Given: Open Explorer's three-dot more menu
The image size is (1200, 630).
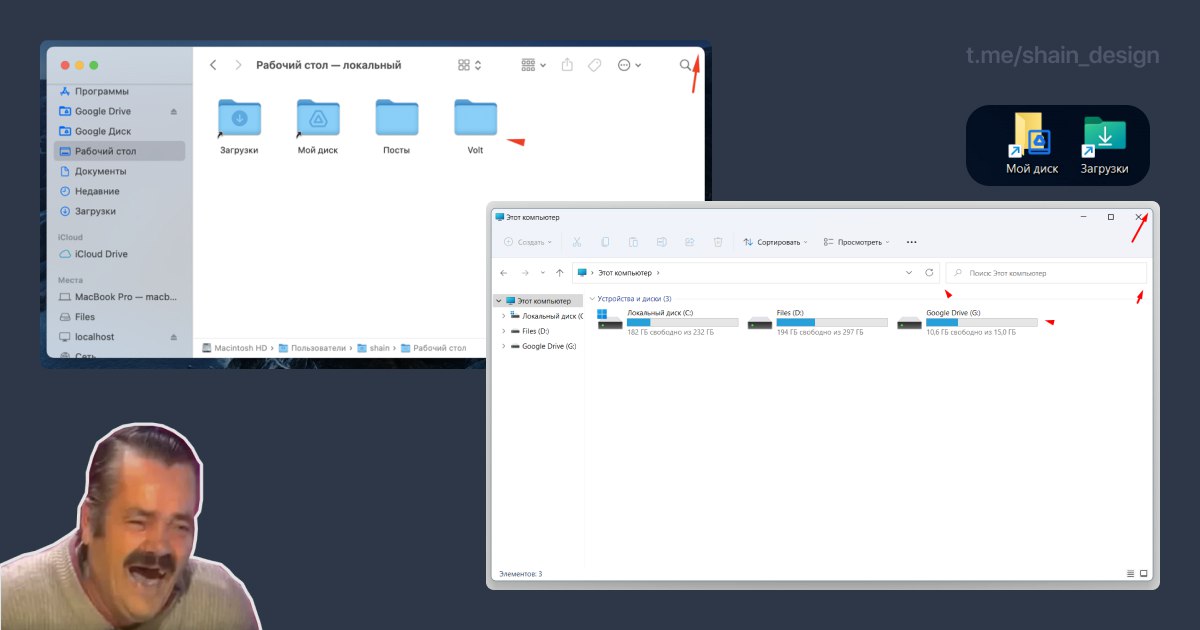Looking at the screenshot, I should (x=911, y=242).
